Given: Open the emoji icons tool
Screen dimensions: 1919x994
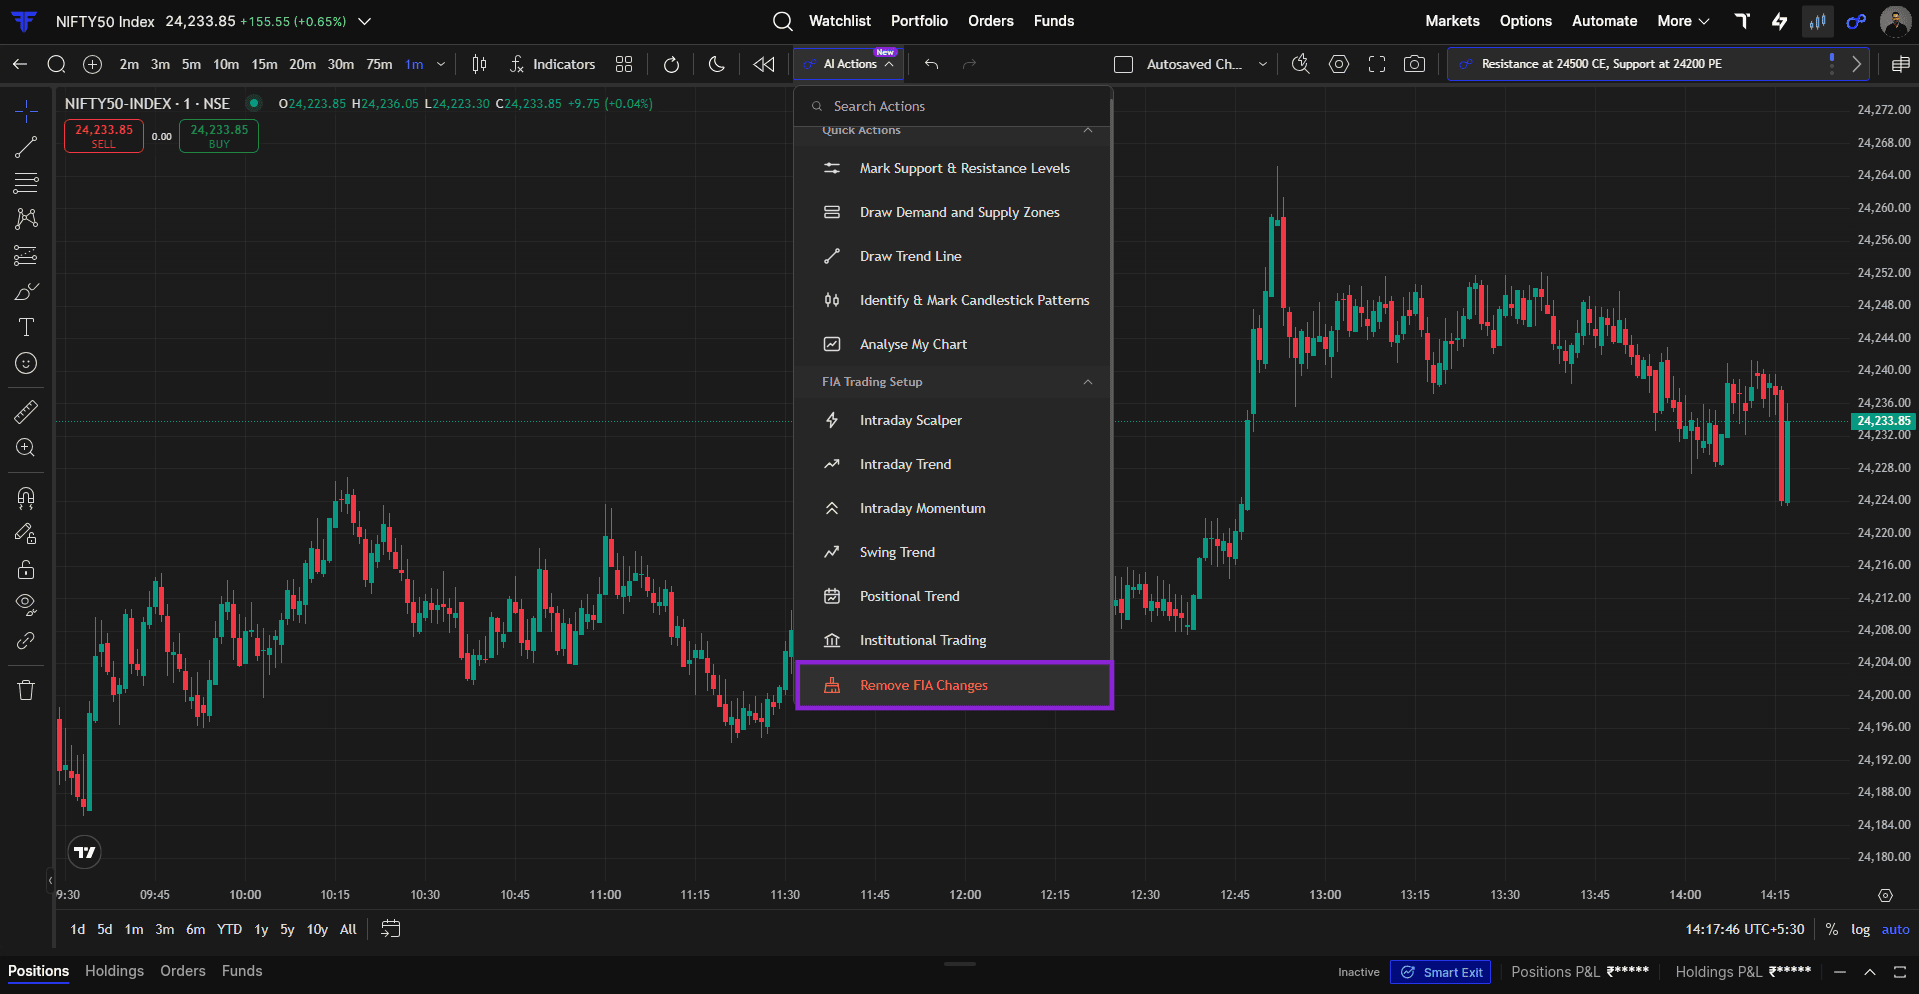Looking at the screenshot, I should 26,363.
